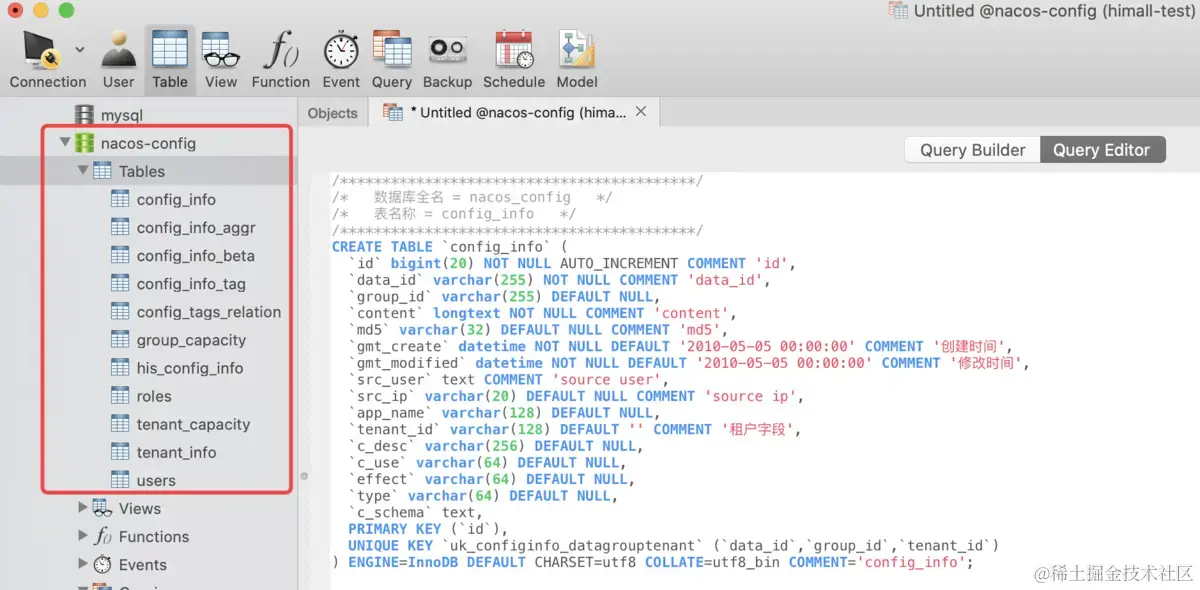Click the users table icon
This screenshot has height=590, width=1200.
tap(120, 479)
